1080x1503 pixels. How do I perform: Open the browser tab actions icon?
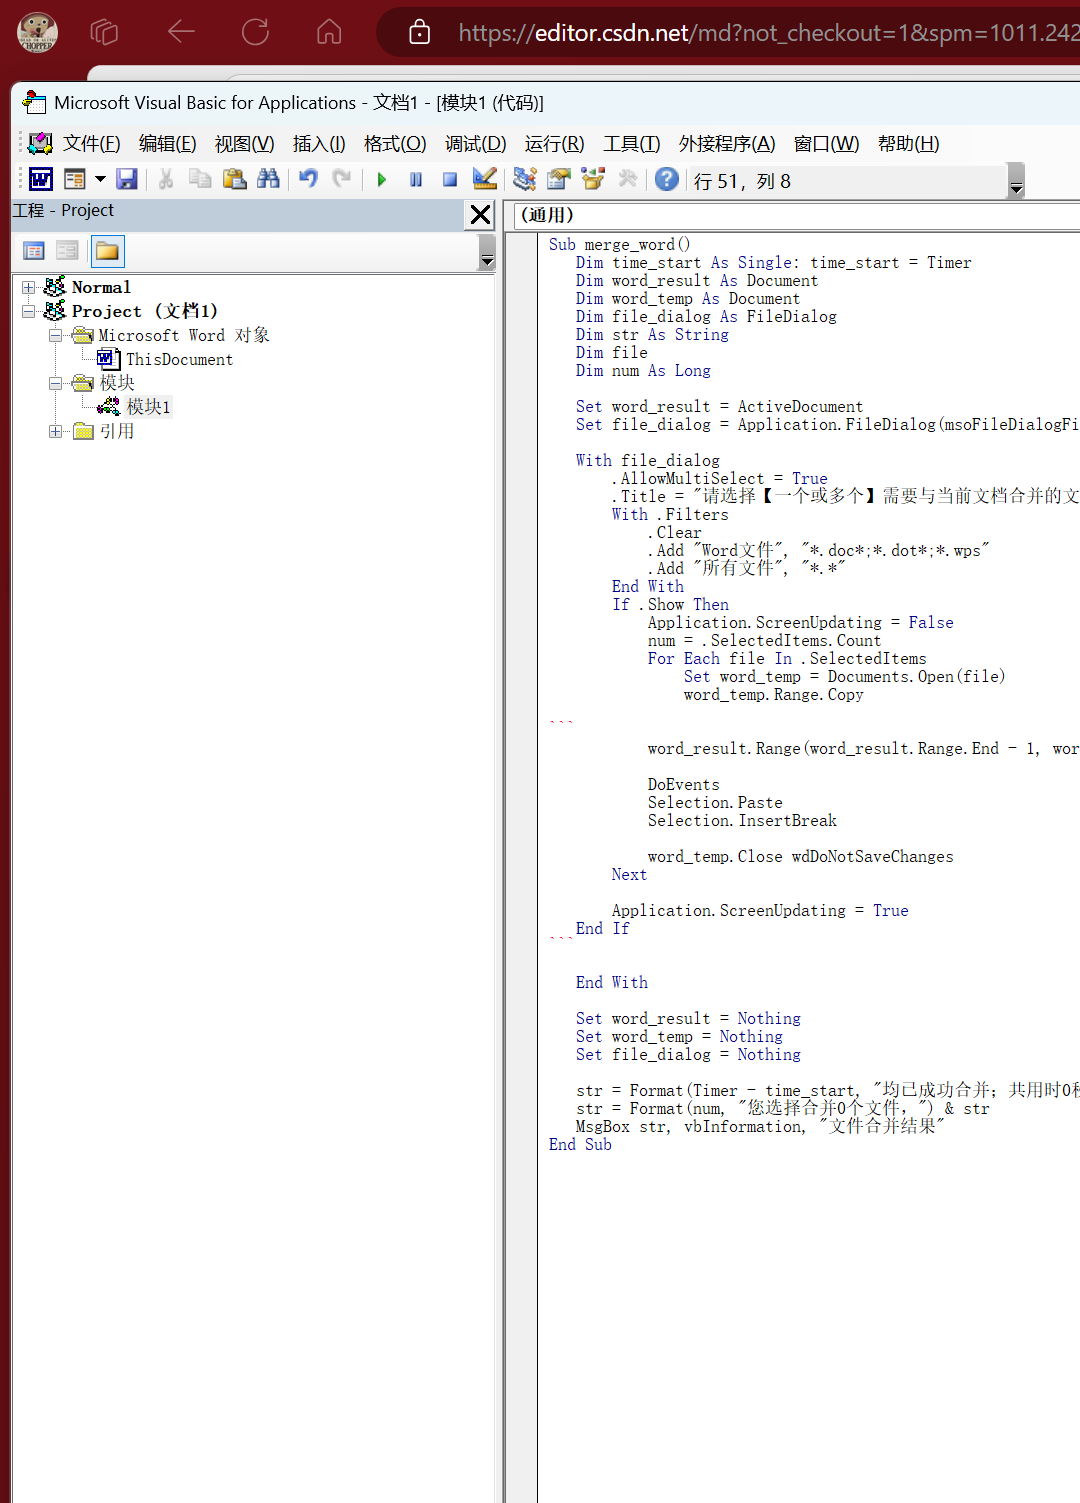104,32
